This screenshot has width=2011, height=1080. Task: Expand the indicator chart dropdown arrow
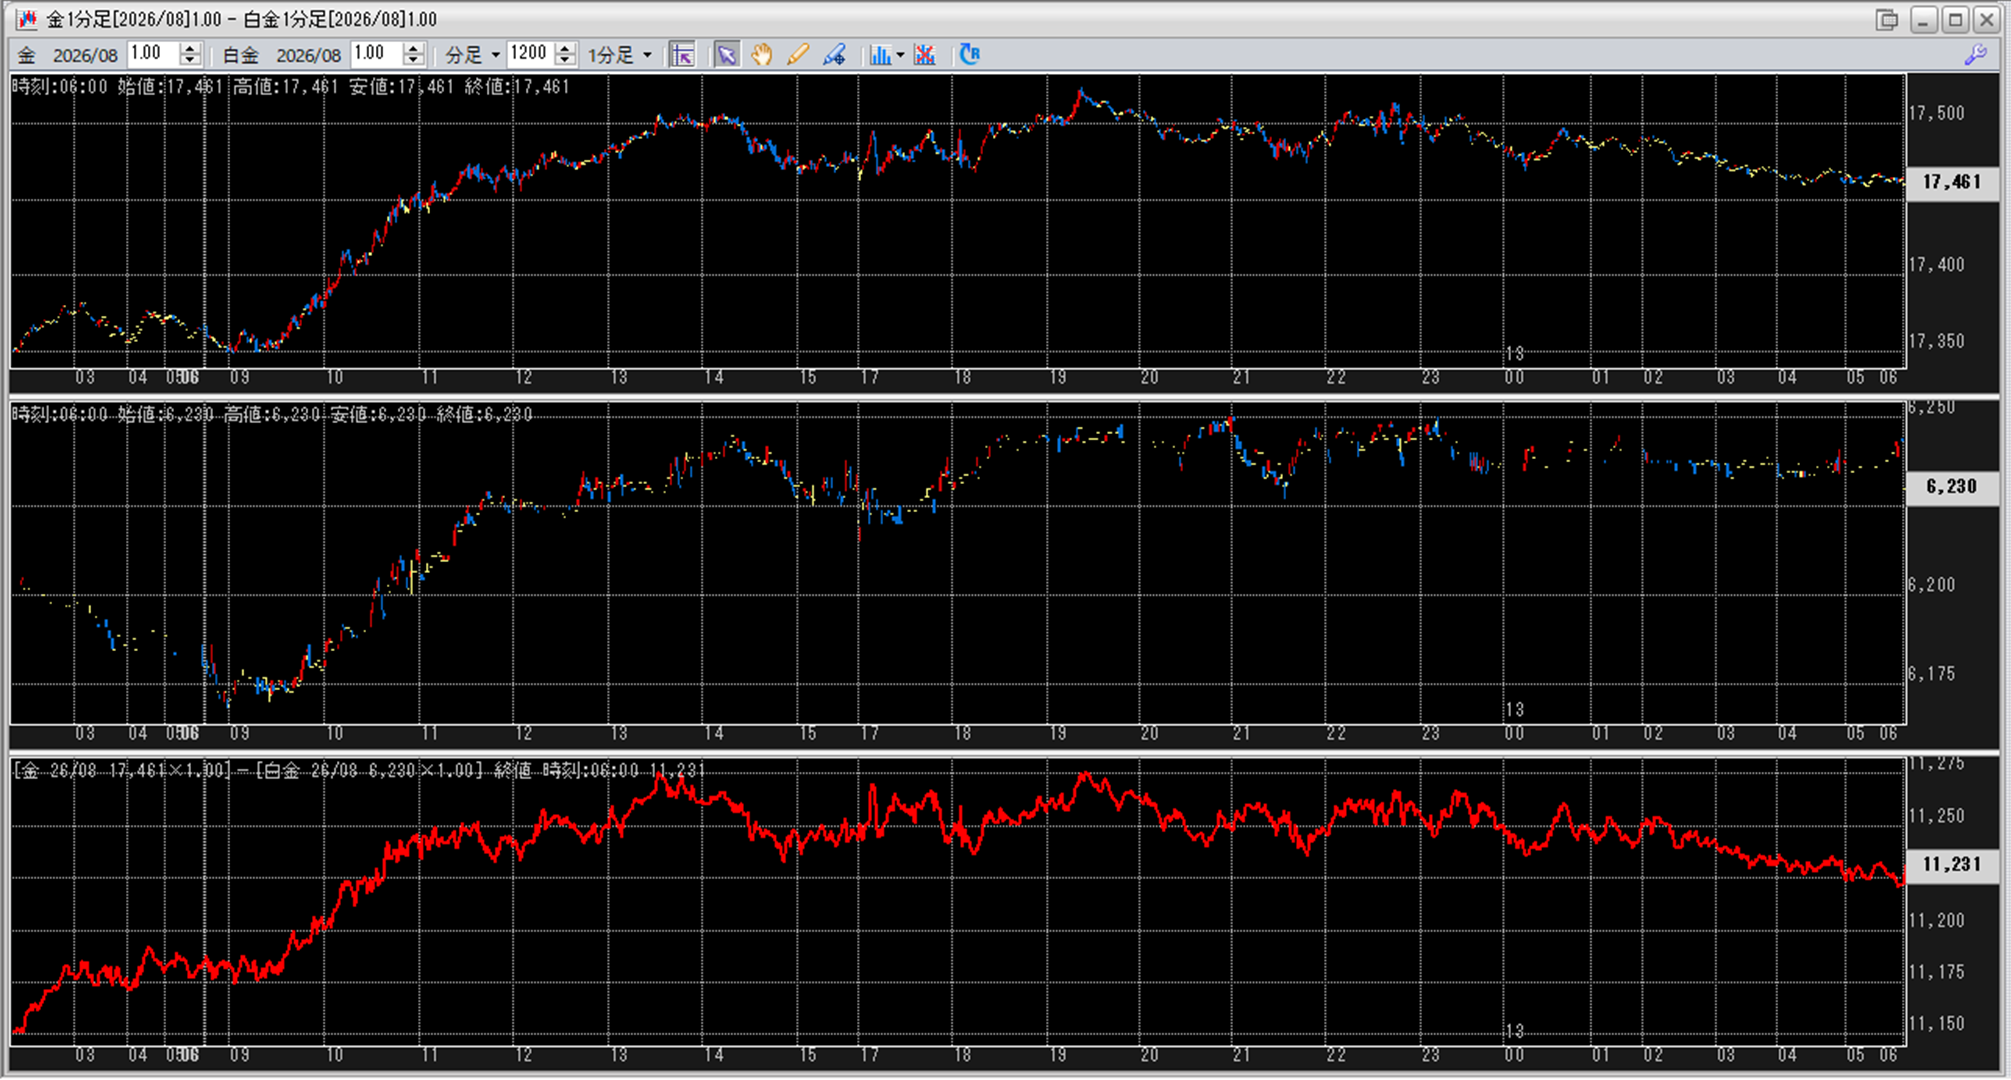pos(901,55)
